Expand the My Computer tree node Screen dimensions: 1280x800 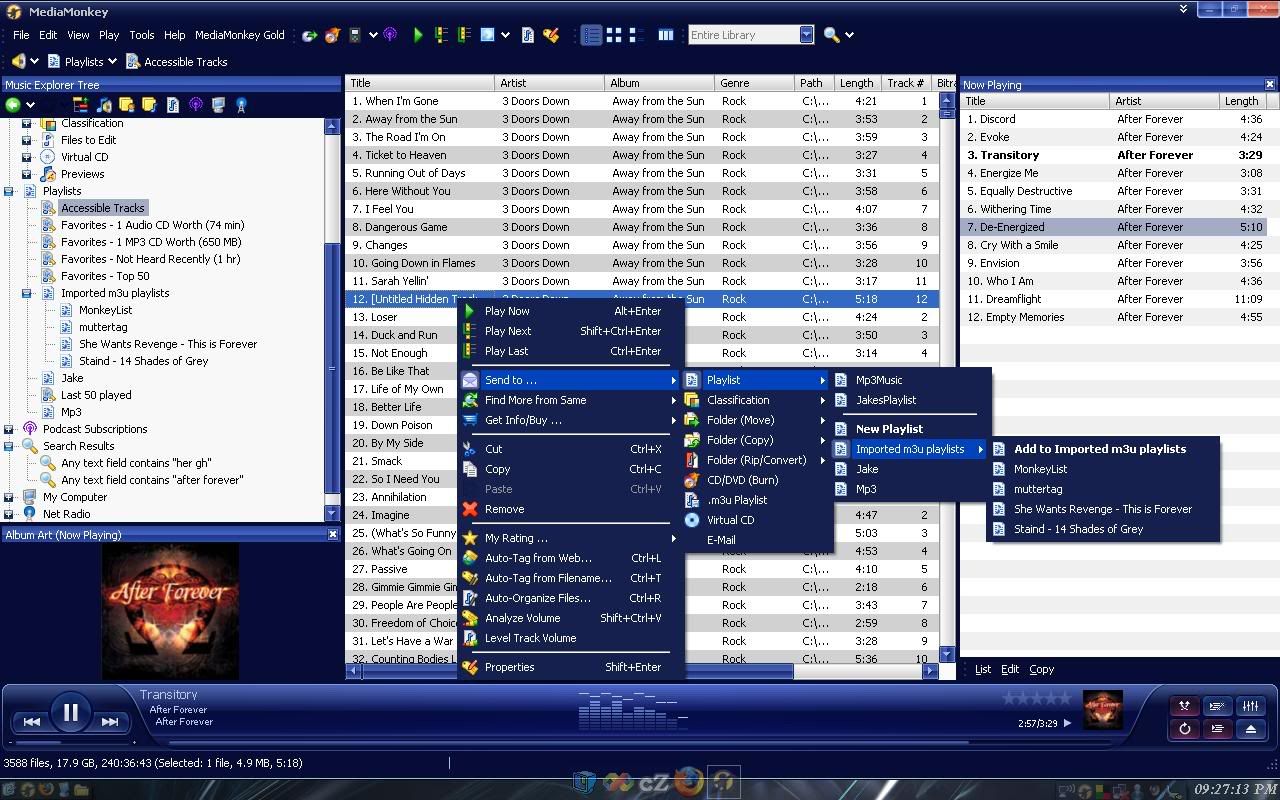point(9,497)
